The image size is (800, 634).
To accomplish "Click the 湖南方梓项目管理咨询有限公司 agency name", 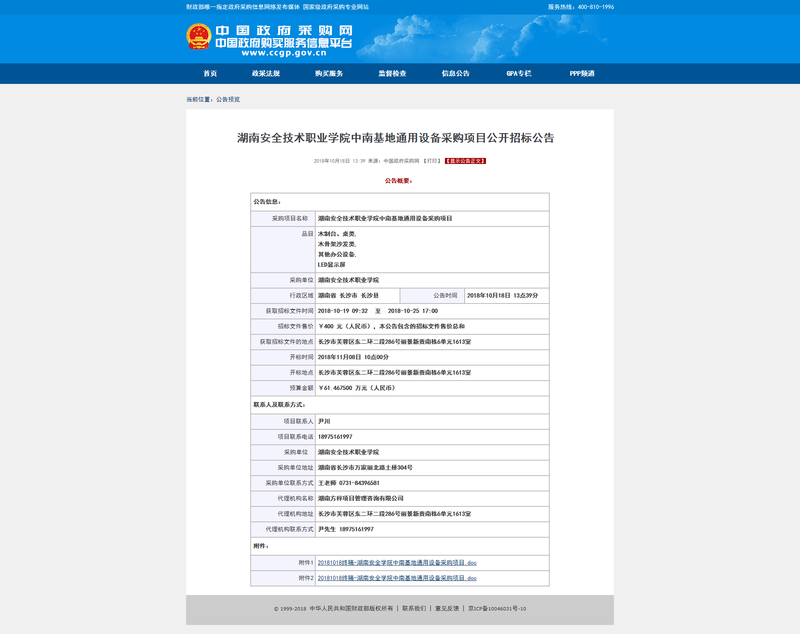I will click(x=361, y=498).
